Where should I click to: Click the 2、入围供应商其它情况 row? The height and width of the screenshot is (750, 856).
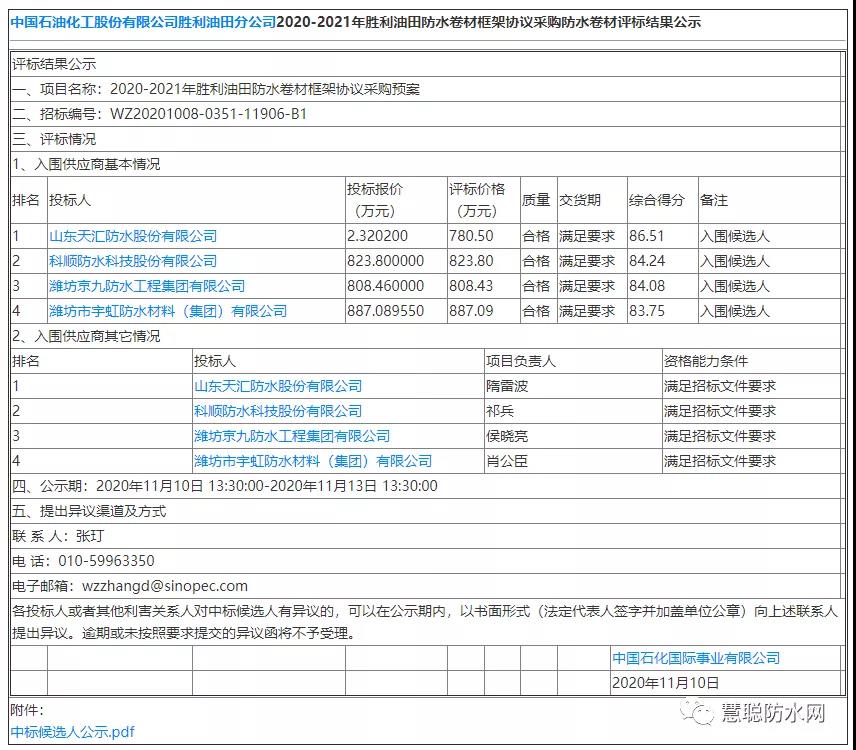[427, 336]
